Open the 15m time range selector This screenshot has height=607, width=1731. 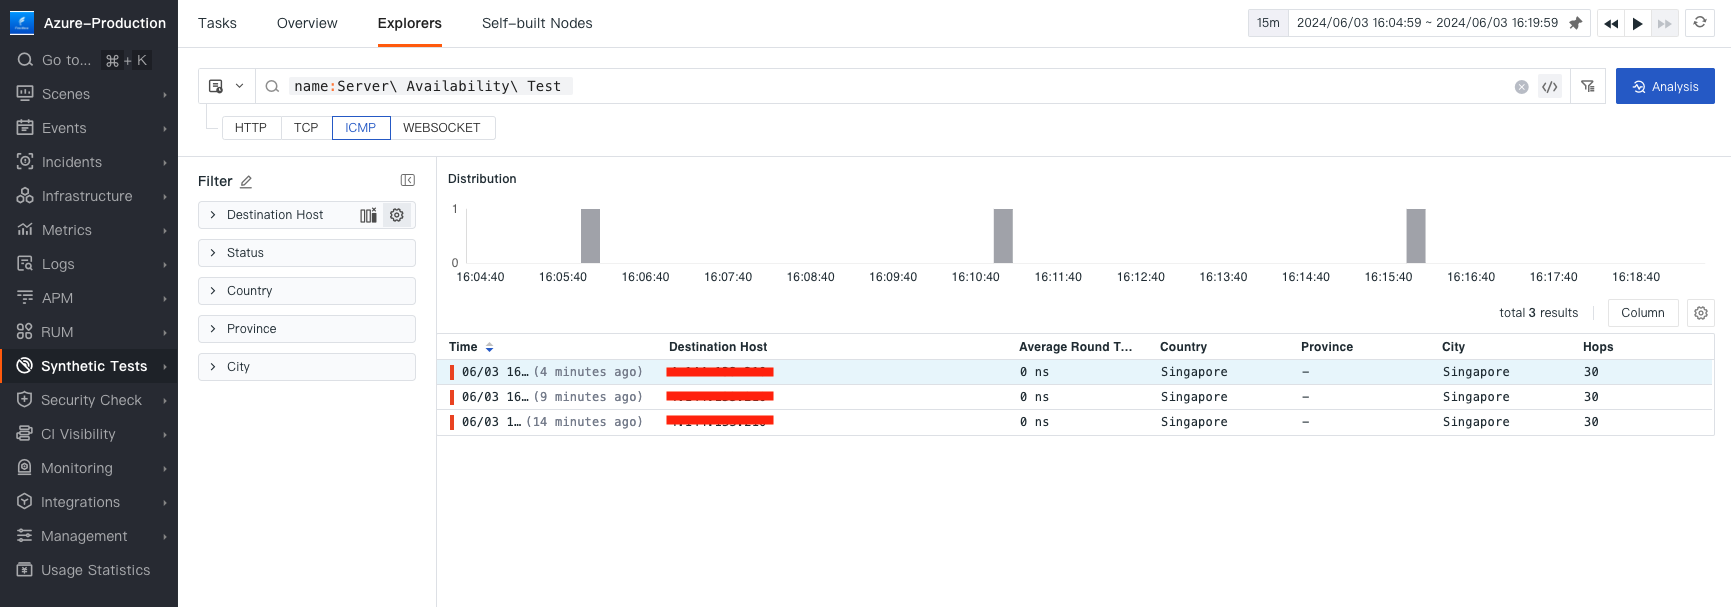coord(1268,23)
